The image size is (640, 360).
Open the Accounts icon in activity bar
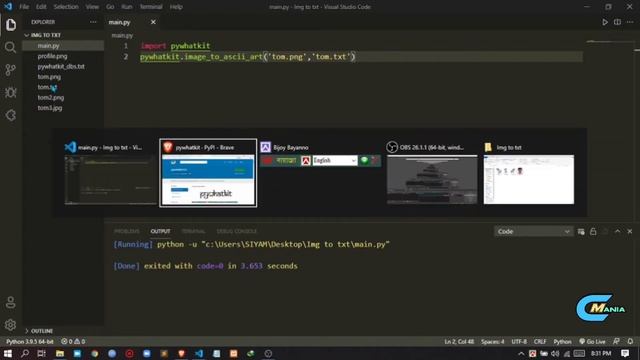click(x=11, y=302)
